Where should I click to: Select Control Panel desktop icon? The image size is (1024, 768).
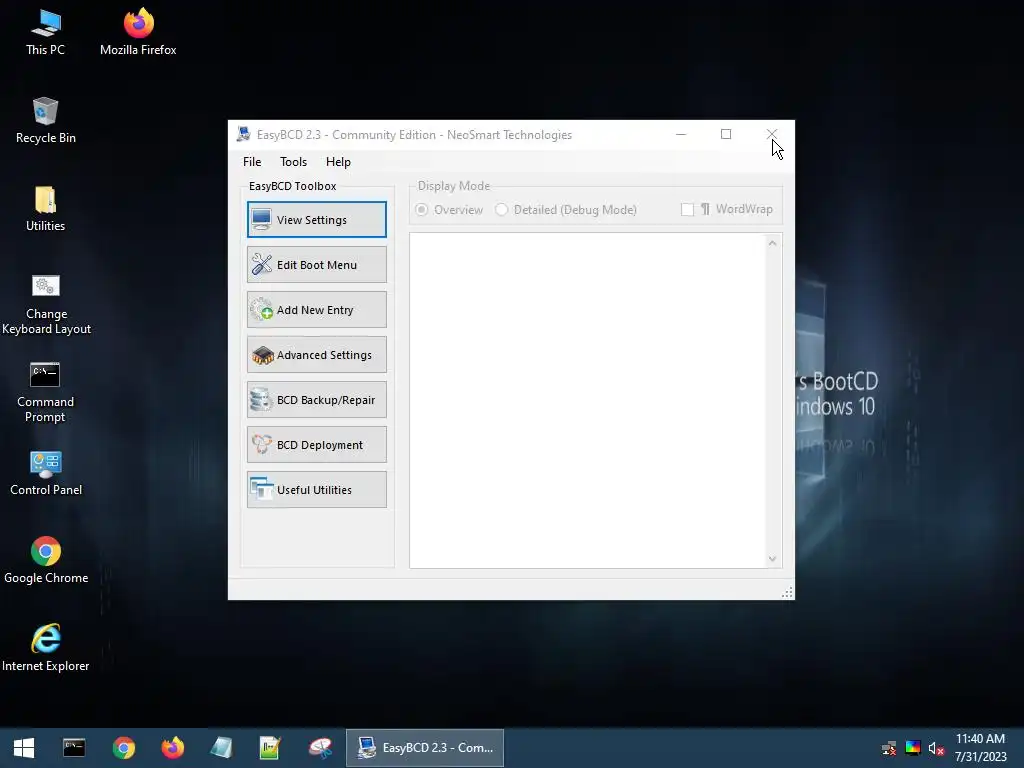46,473
